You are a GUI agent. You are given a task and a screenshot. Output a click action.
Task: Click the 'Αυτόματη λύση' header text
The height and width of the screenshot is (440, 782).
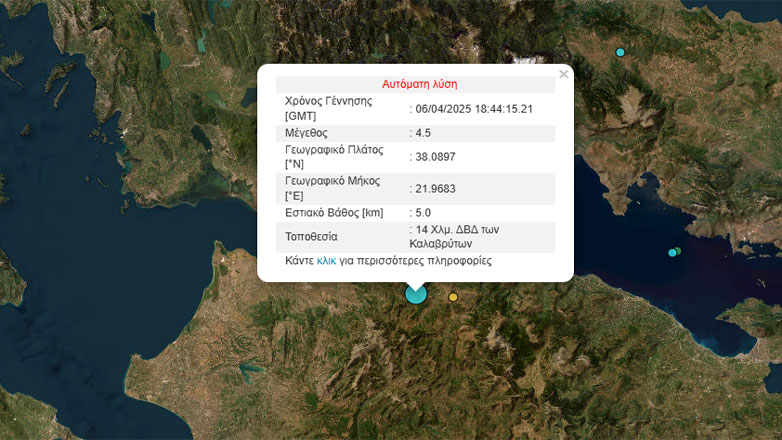coord(419,84)
